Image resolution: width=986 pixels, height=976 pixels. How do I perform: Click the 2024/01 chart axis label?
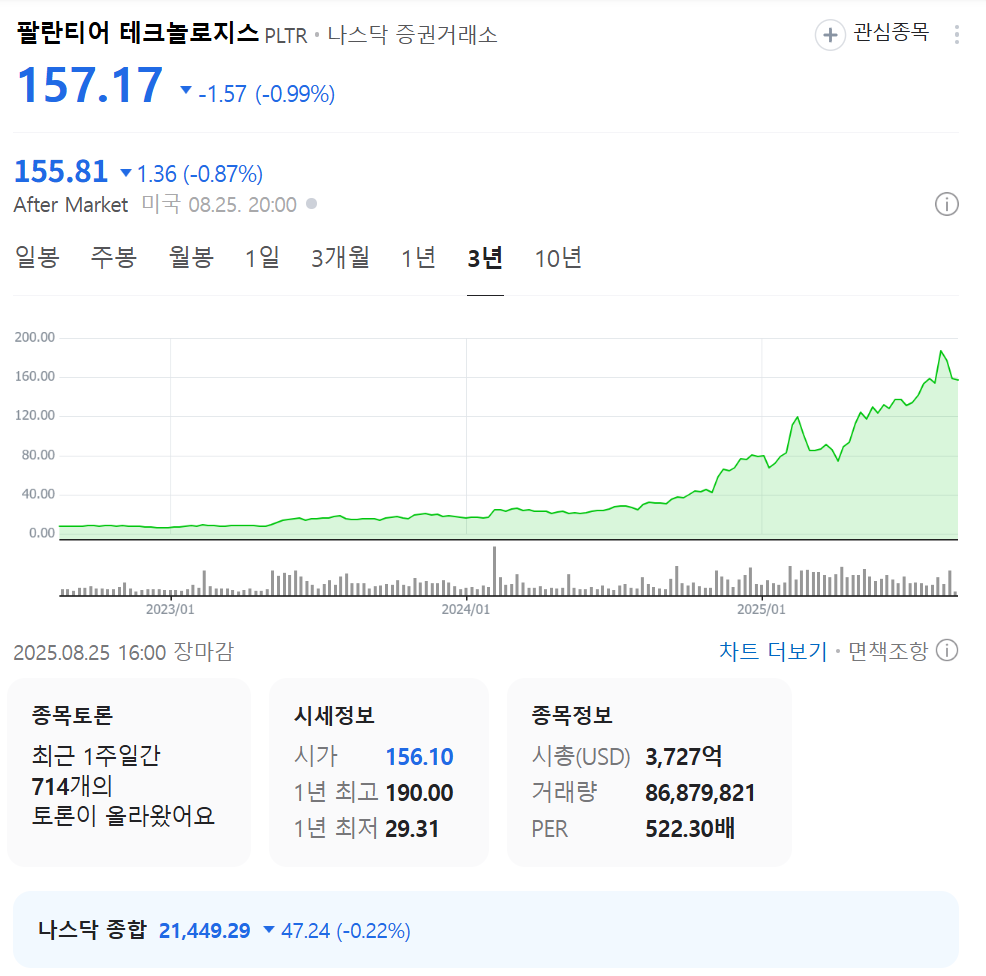pyautogui.click(x=465, y=609)
